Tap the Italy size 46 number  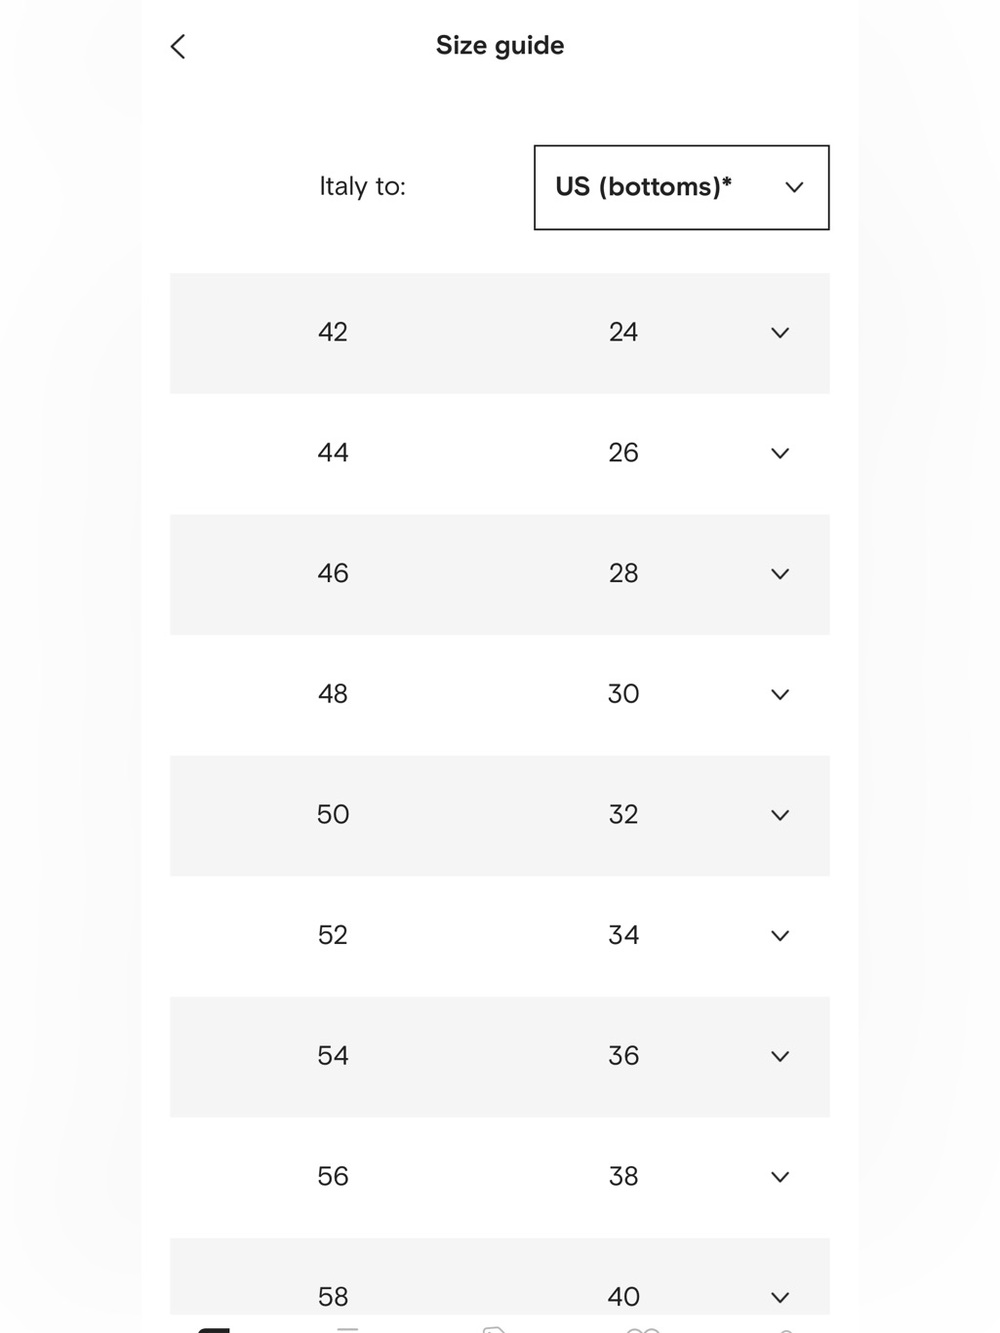click(333, 573)
